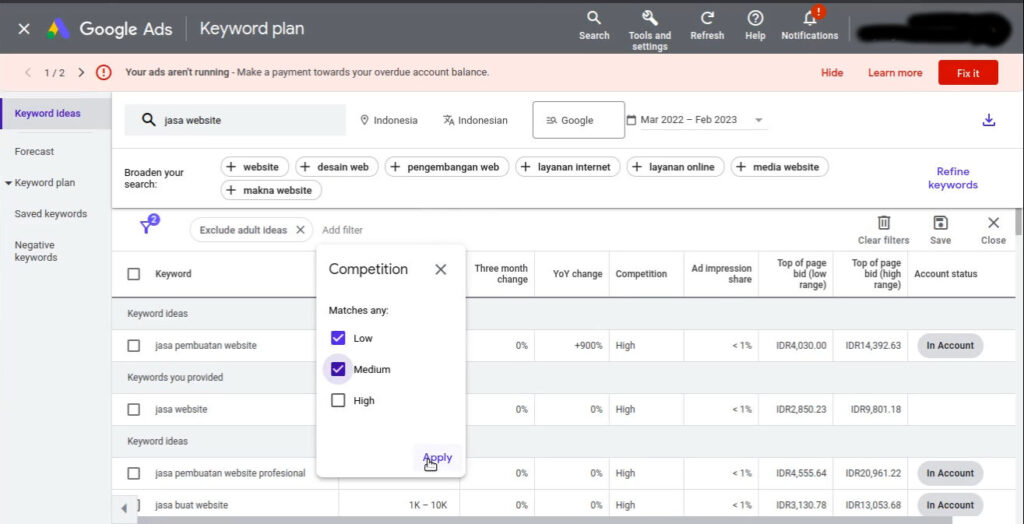The image size is (1024, 524).
Task: Click the Refresh icon
Action: [707, 26]
